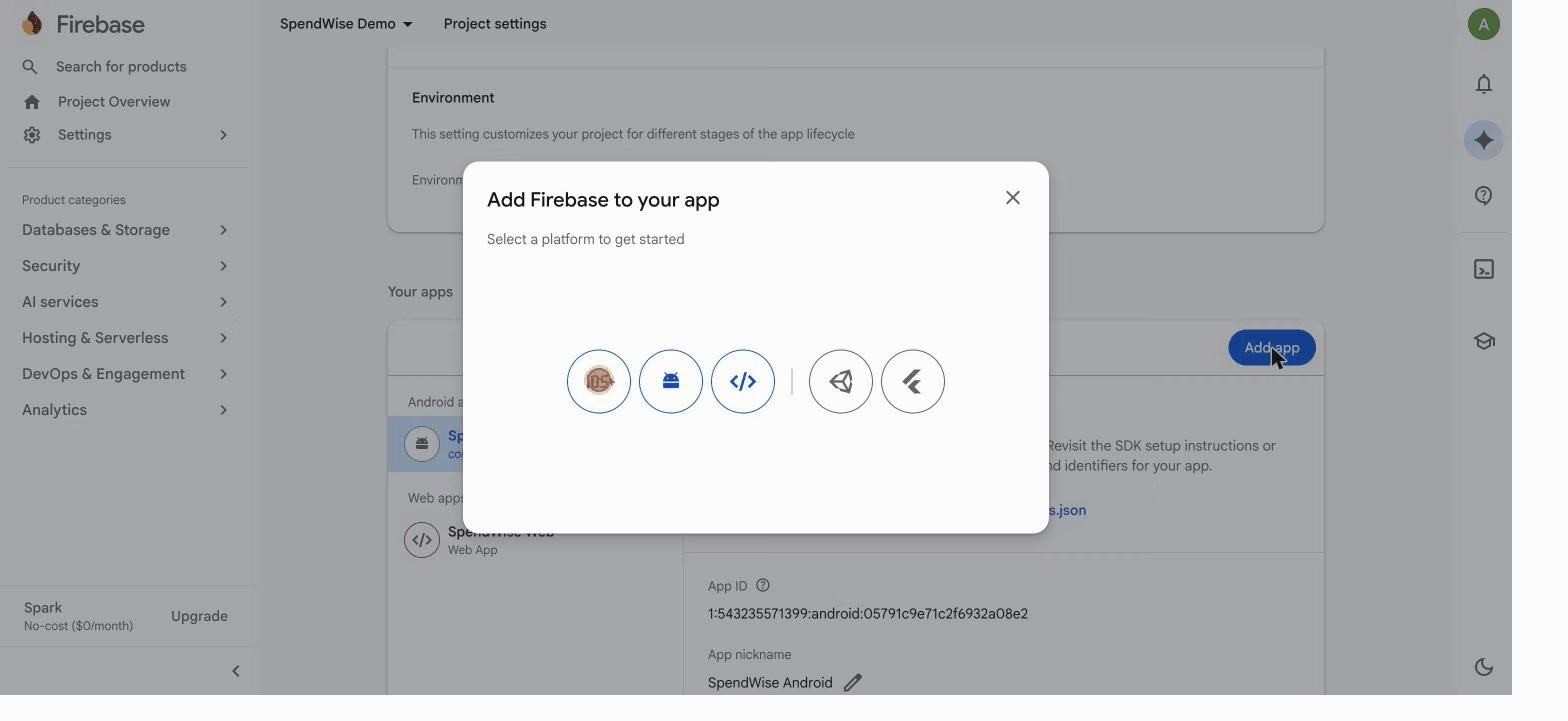
Task: Edit the app nickname pencil icon
Action: point(853,683)
